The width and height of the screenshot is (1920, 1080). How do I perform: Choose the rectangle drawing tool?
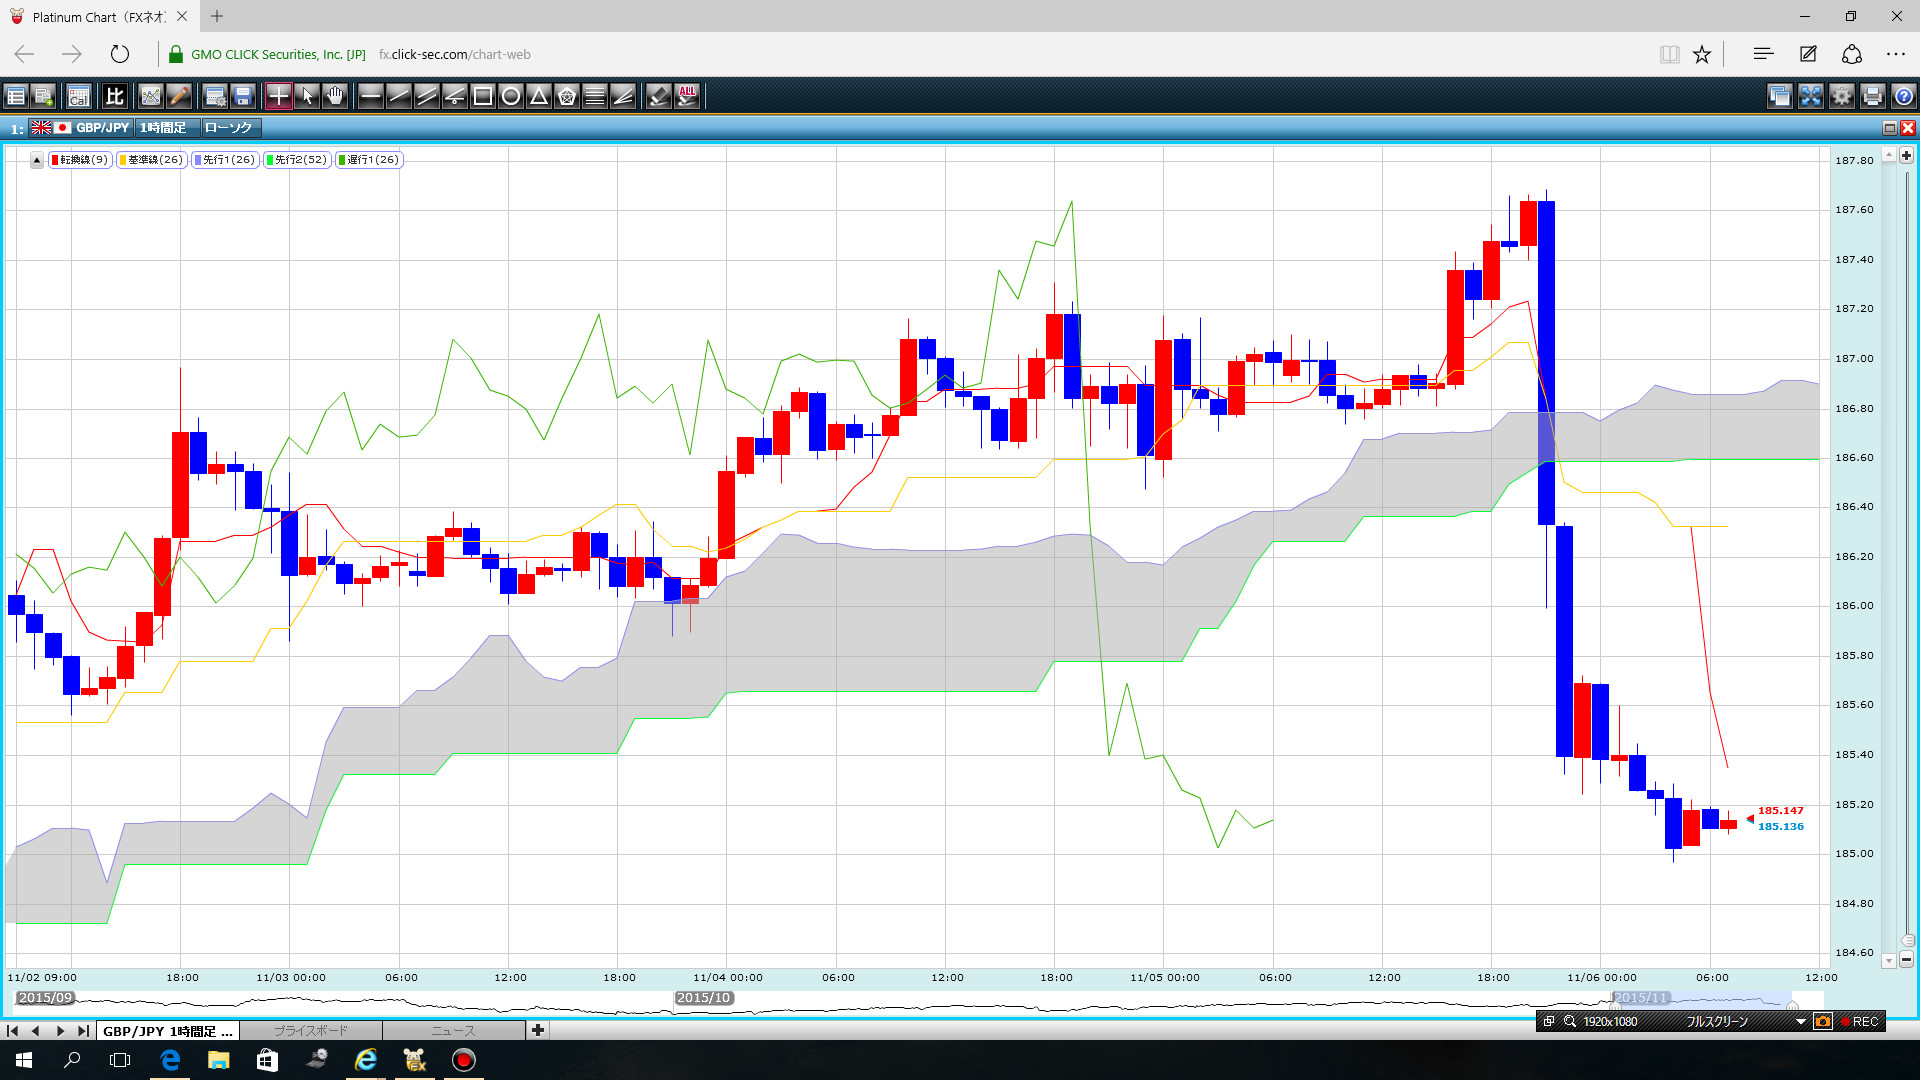click(x=482, y=96)
